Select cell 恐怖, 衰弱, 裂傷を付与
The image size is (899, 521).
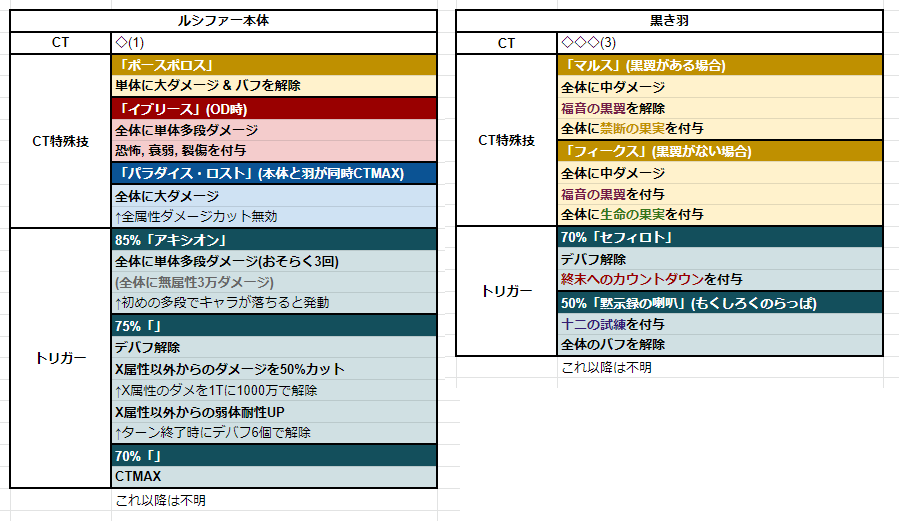[x=274, y=151]
